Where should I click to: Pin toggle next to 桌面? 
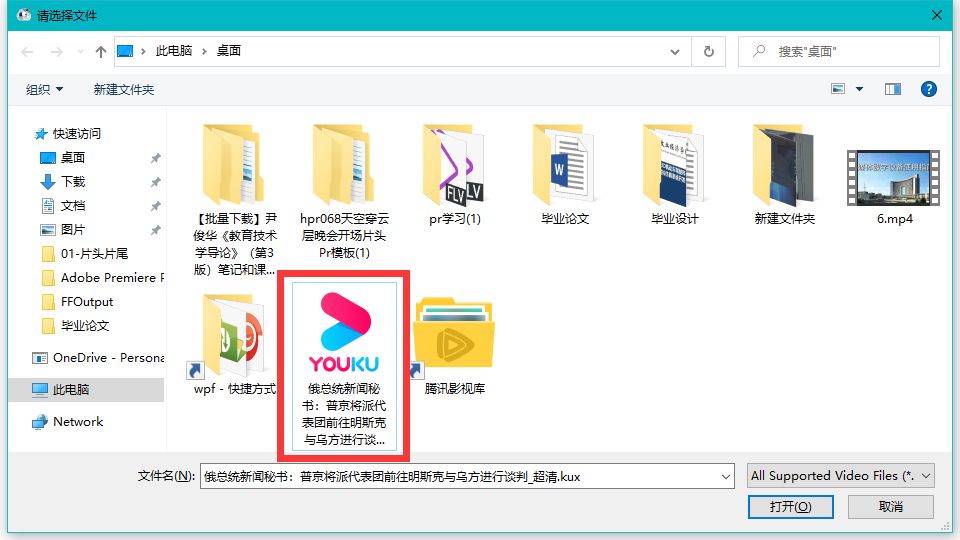[x=156, y=158]
